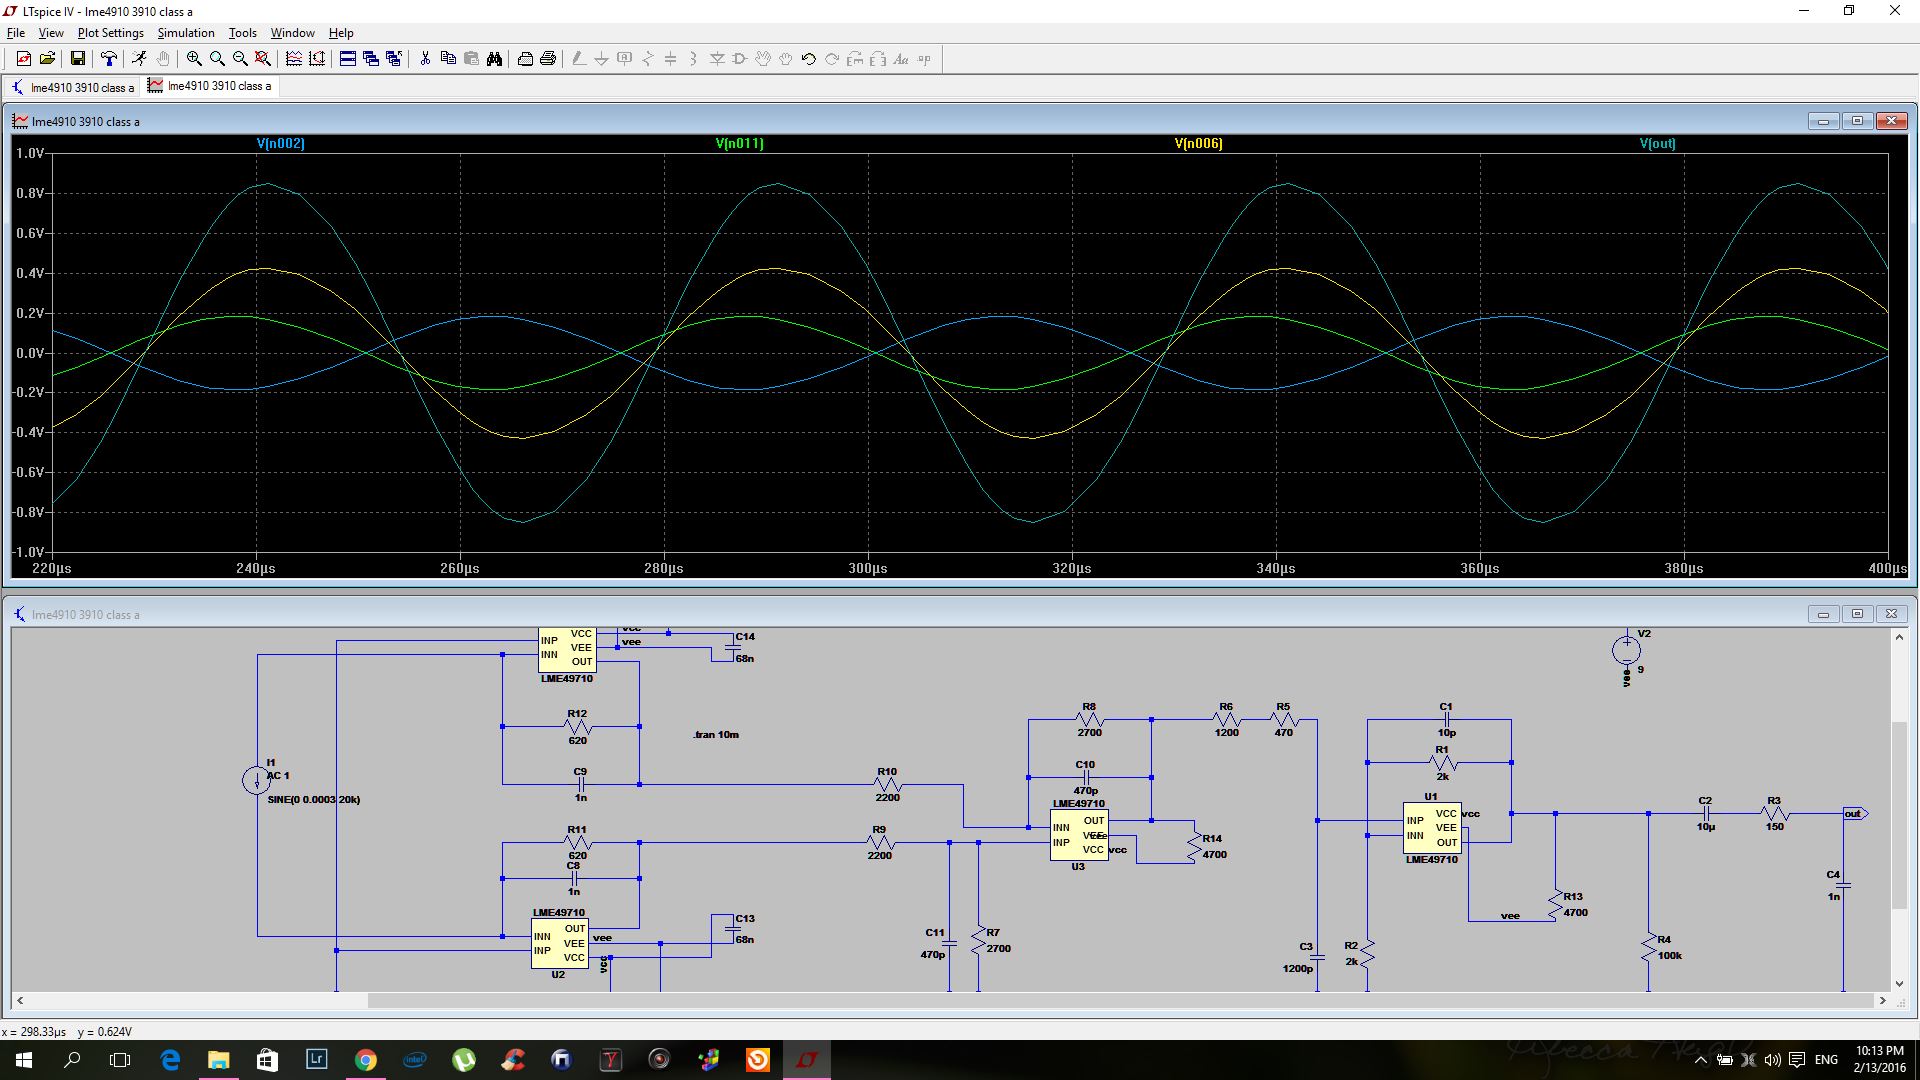This screenshot has height=1080, width=1920.
Task: Select the Label Net icon
Action: click(x=625, y=59)
